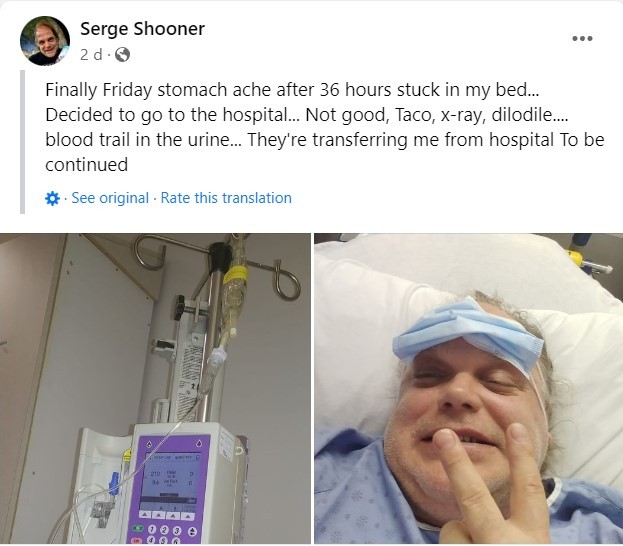Click the pump's display screen in left photo
This screenshot has height=546, width=623.
(170, 478)
